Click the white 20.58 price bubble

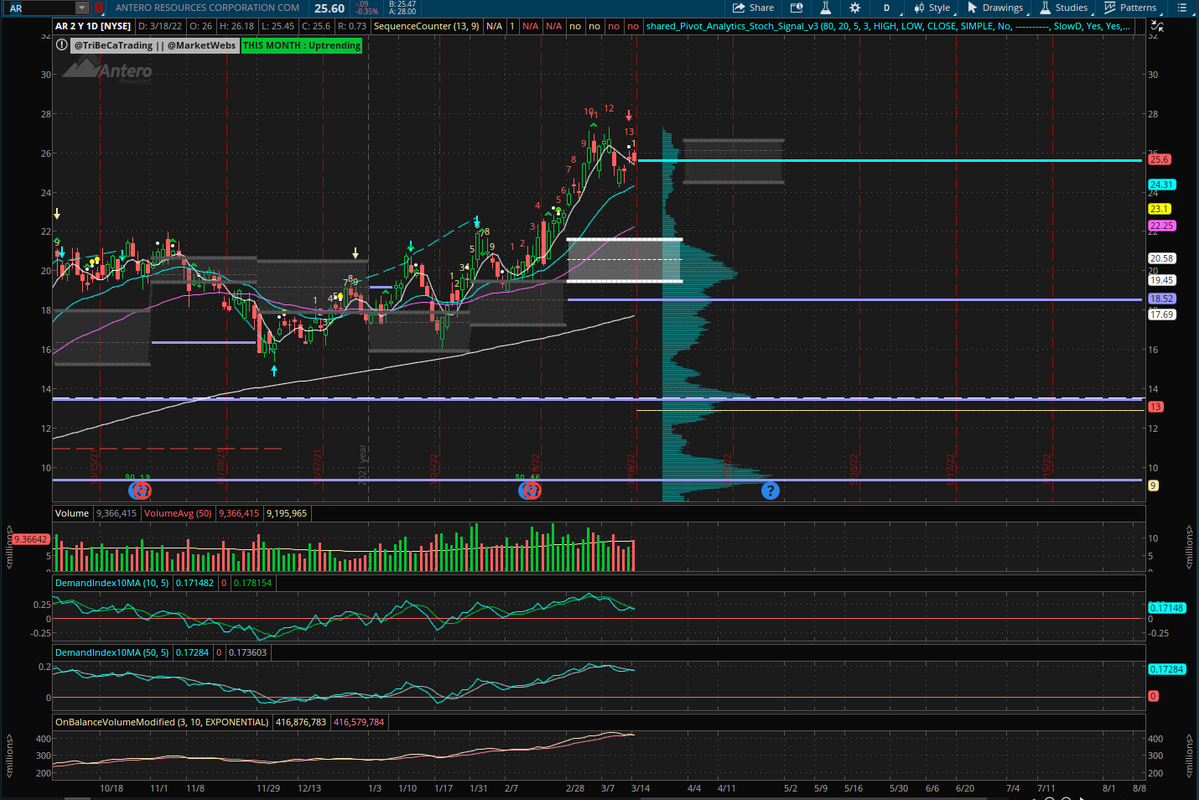click(1162, 259)
